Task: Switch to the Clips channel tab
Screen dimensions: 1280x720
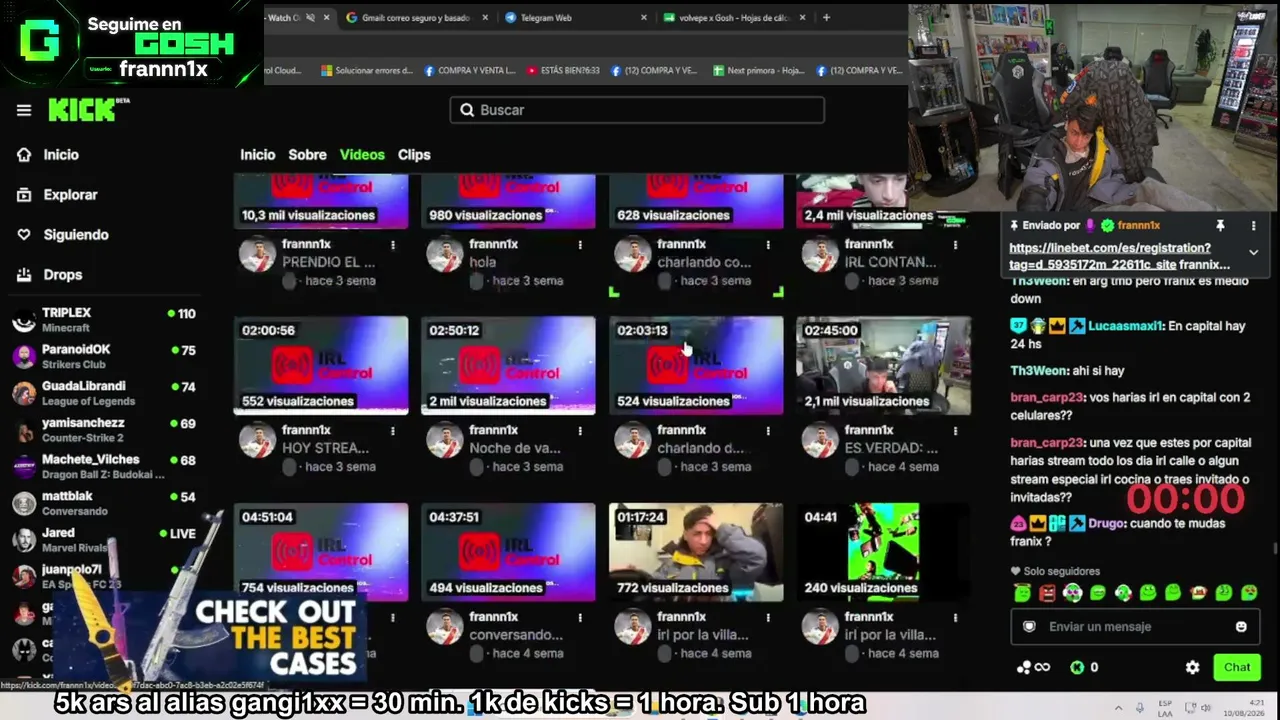Action: (414, 155)
